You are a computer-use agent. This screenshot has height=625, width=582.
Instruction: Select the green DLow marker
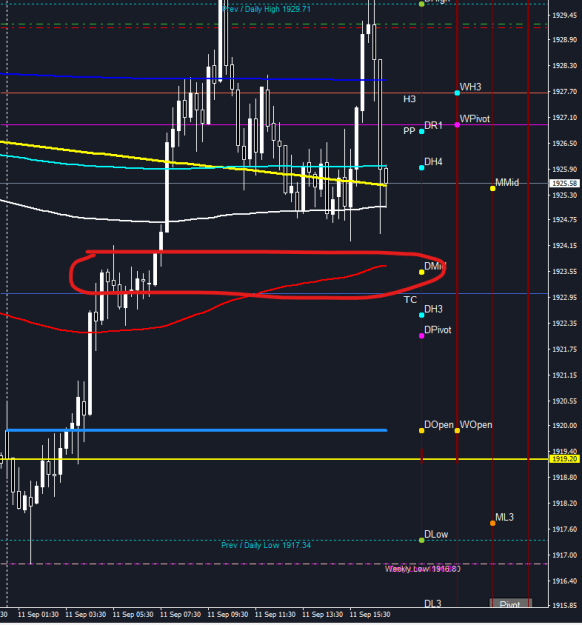(x=422, y=540)
